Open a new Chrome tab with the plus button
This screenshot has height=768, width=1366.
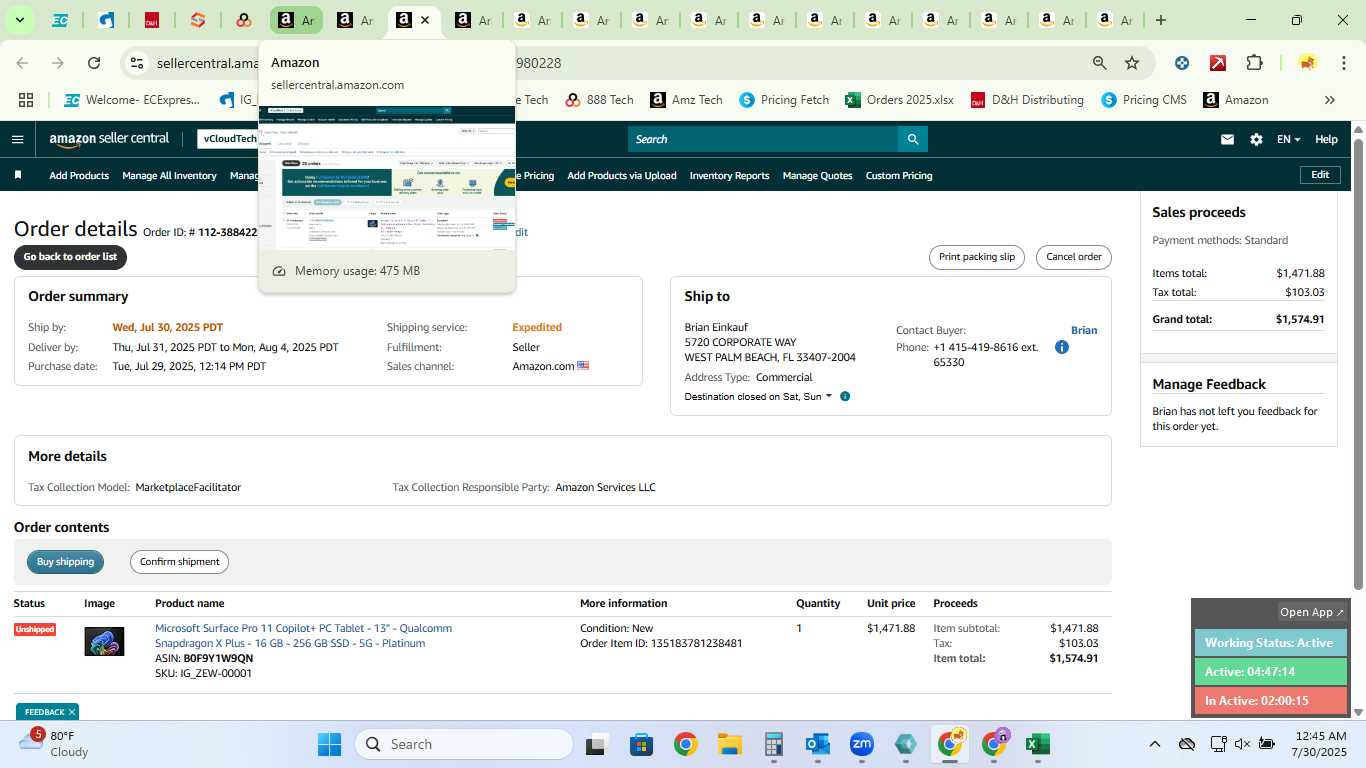click(1161, 20)
